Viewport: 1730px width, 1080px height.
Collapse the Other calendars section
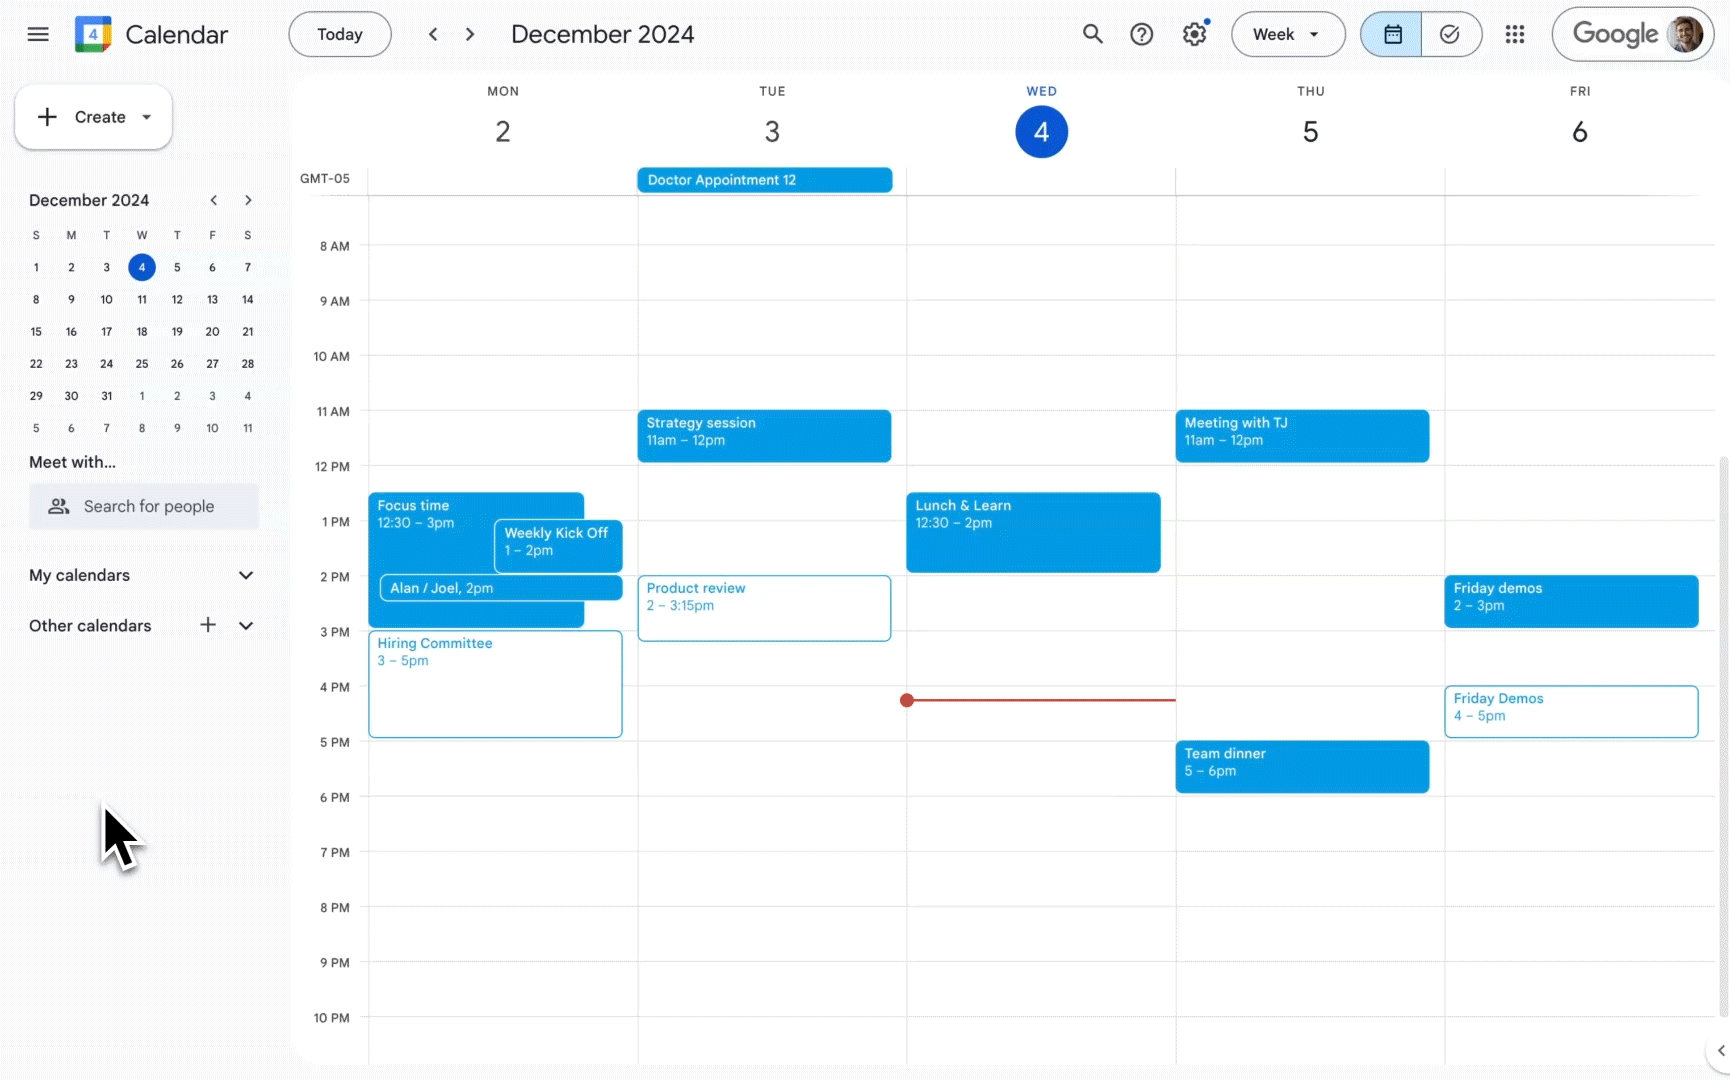[246, 626]
